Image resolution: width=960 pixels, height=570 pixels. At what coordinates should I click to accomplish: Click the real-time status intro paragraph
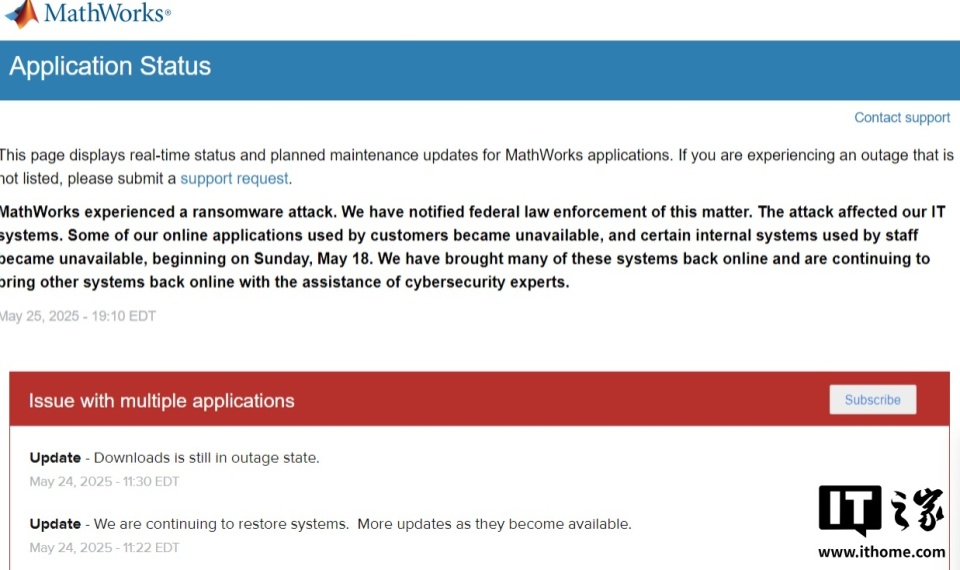(477, 167)
